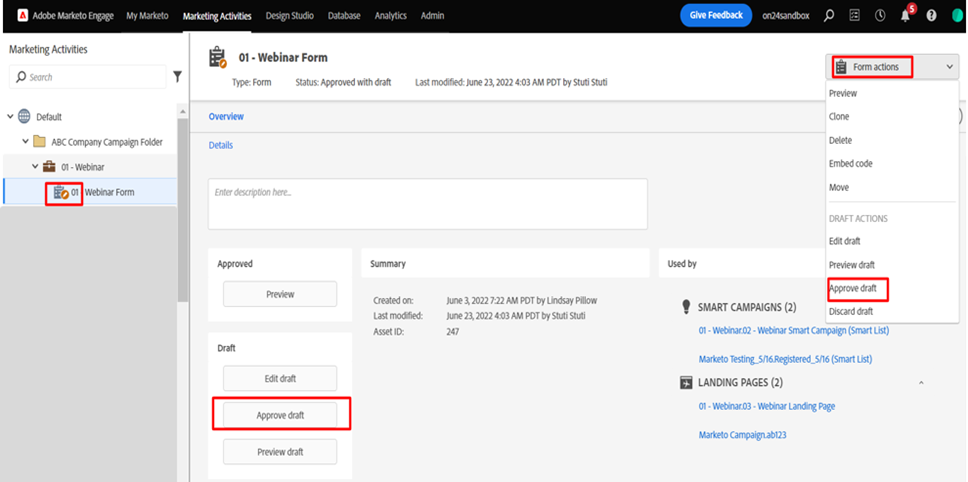Open the notifications bell icon

(x=906, y=16)
